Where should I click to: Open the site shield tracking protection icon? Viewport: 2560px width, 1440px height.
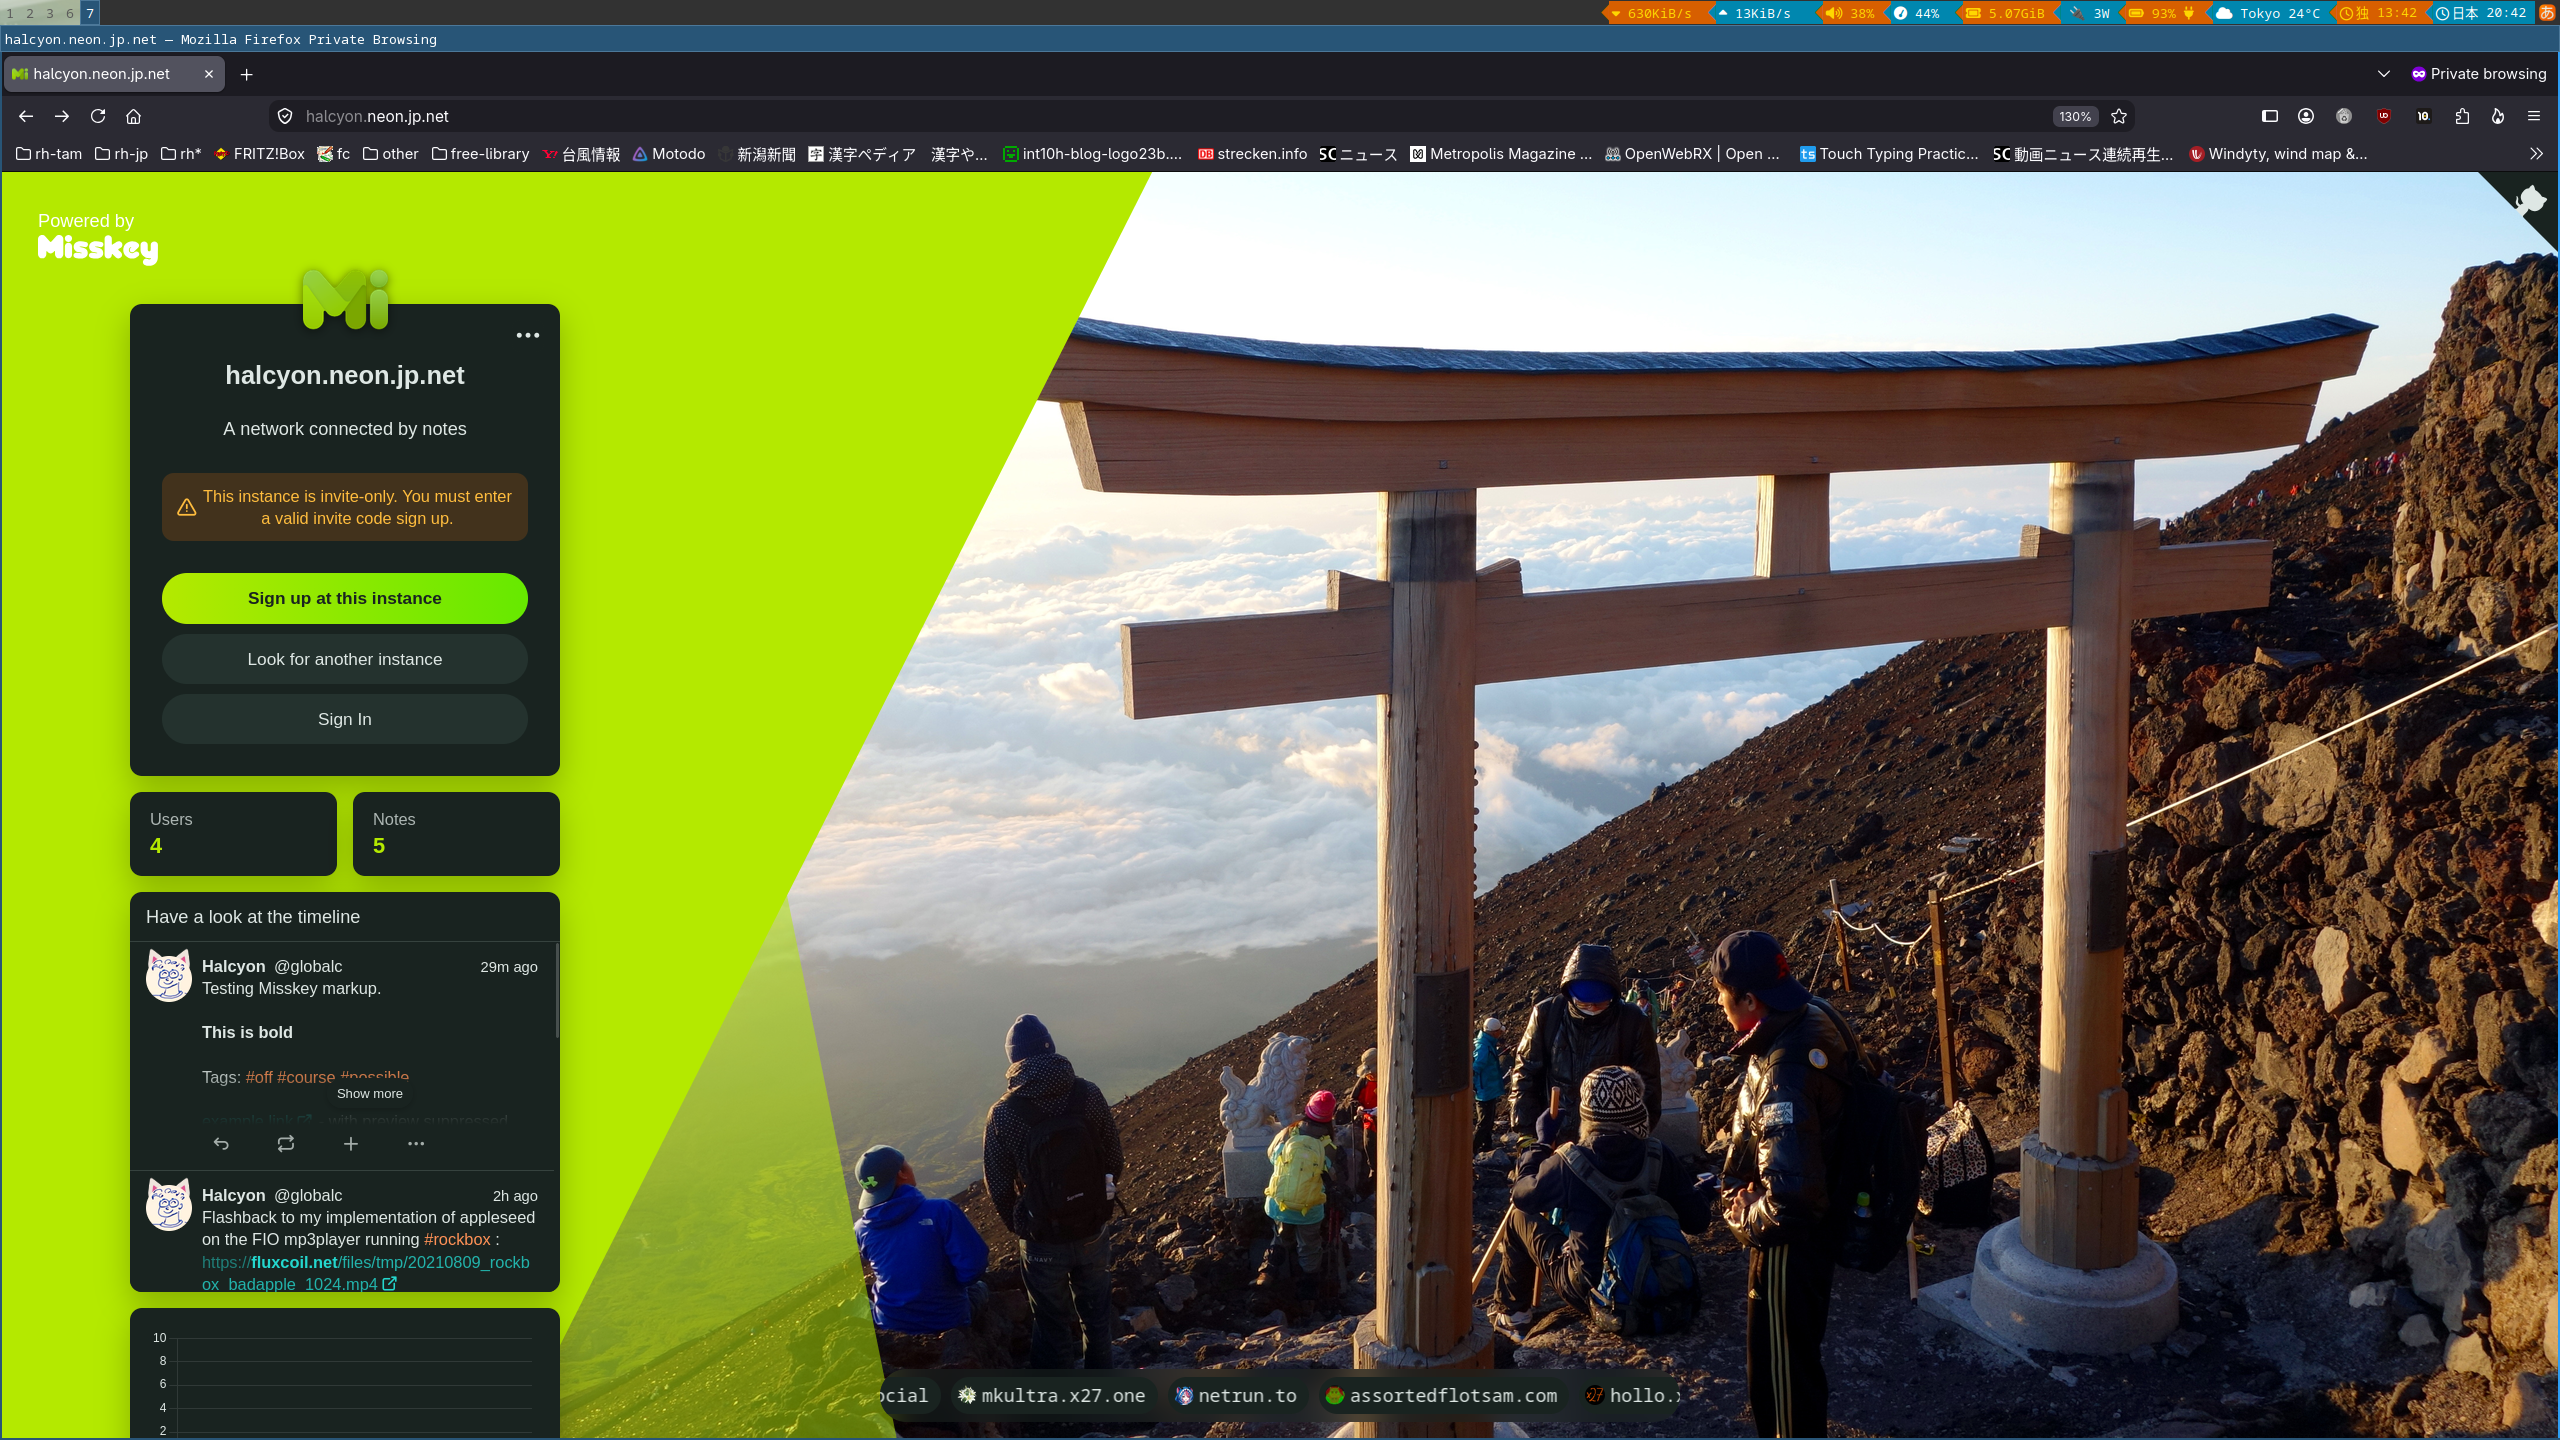pos(285,116)
